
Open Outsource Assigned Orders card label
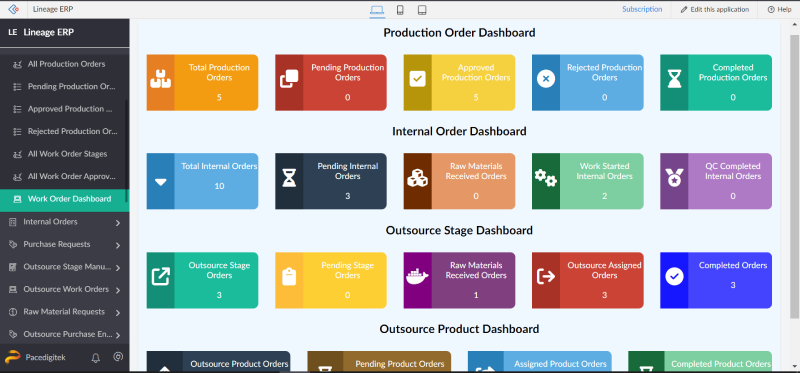[x=605, y=270]
